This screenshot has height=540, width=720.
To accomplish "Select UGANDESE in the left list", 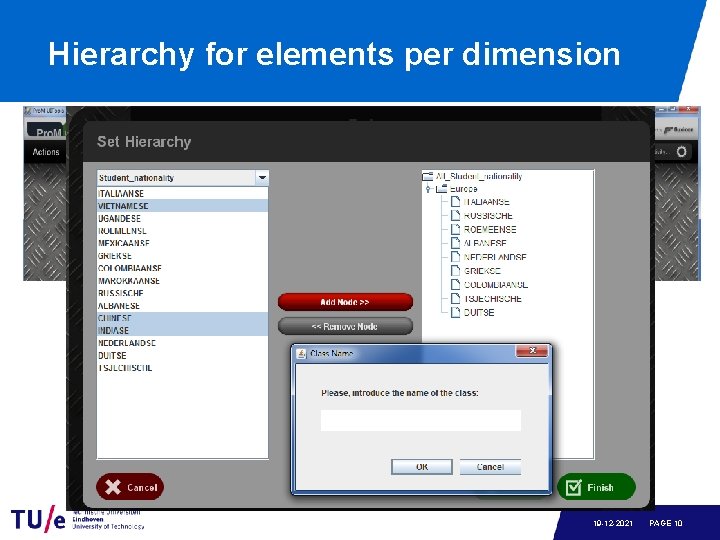I will pos(182,219).
